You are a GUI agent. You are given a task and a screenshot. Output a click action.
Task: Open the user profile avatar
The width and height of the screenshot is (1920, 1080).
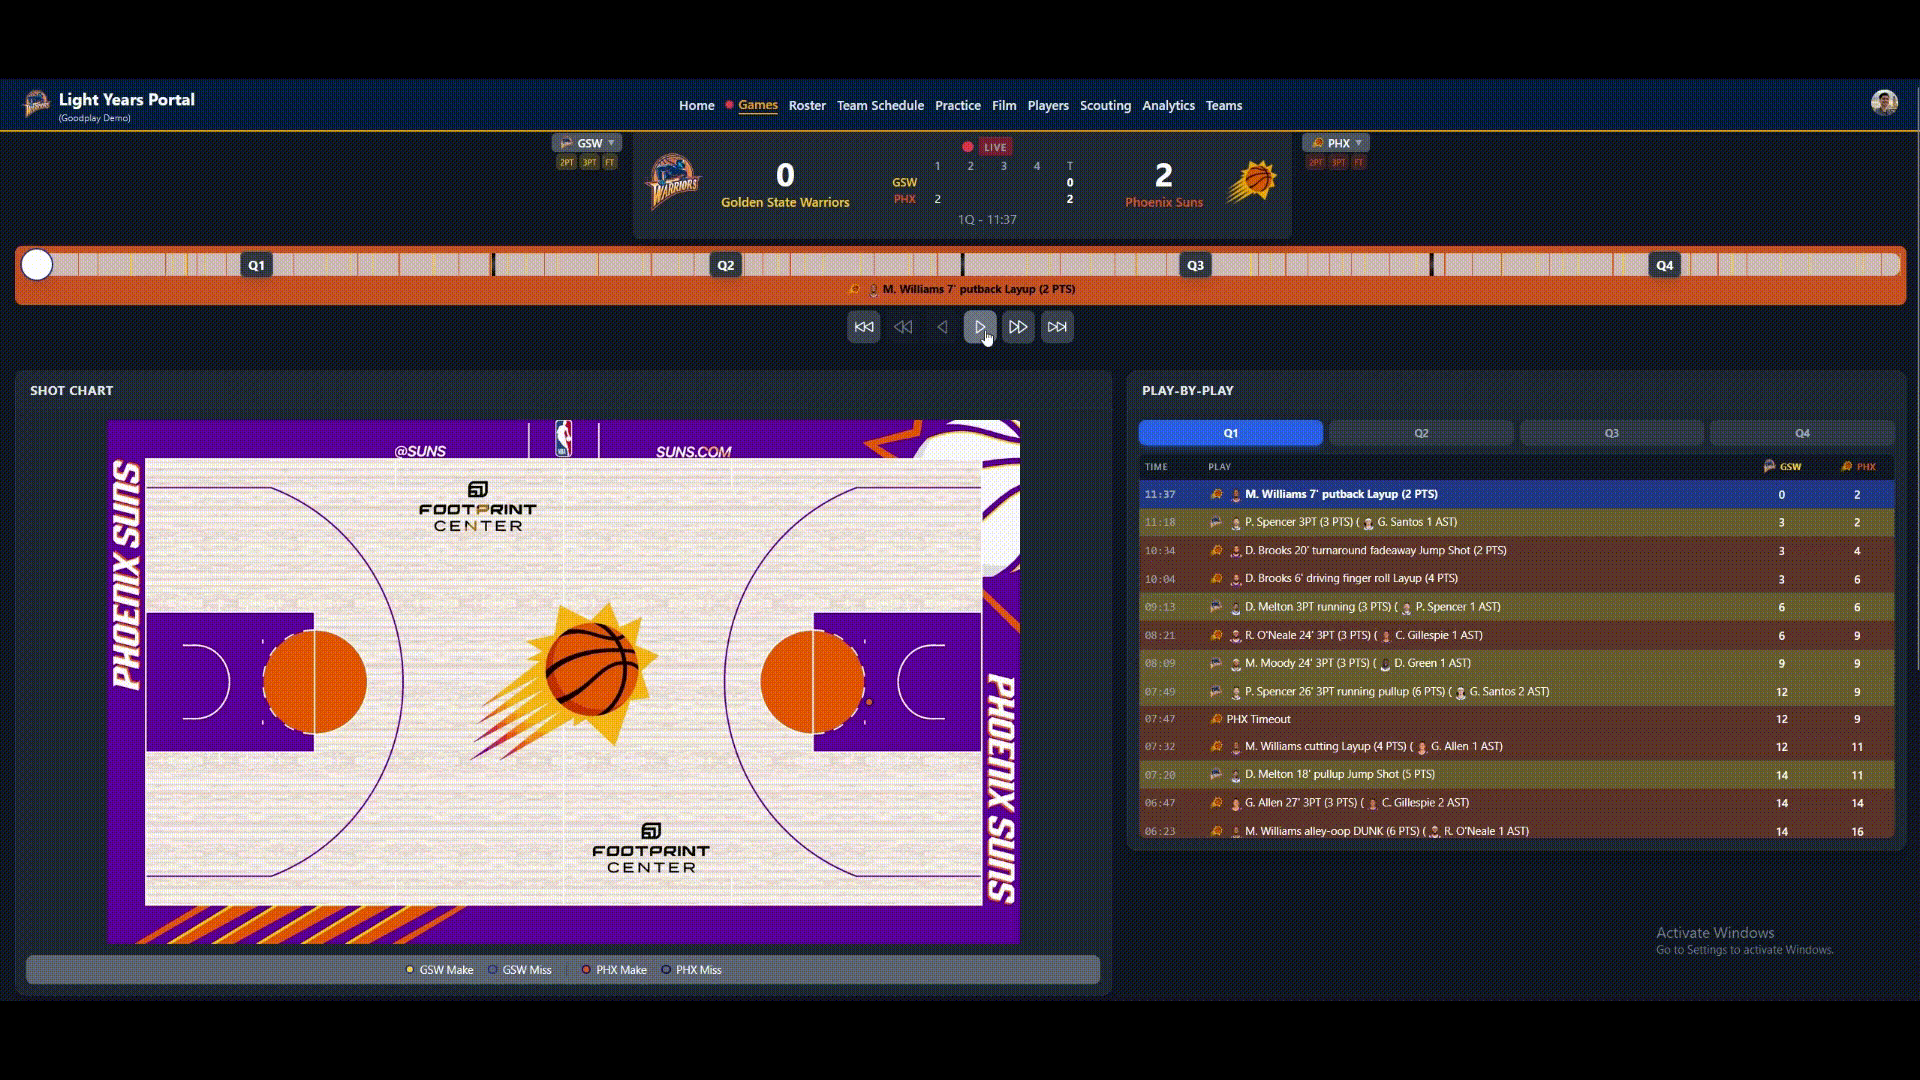[x=1884, y=103]
